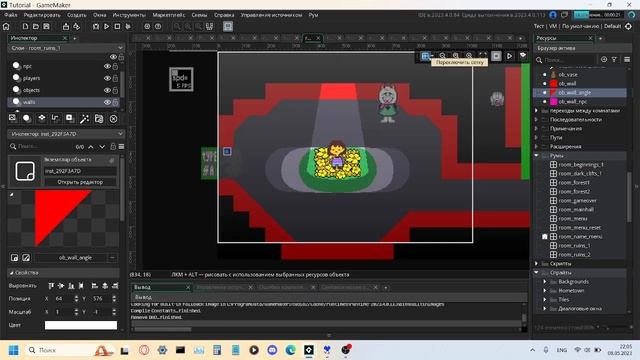Viewport: 640px width, 360px height.
Task: Stop the running game
Action: 117,27
